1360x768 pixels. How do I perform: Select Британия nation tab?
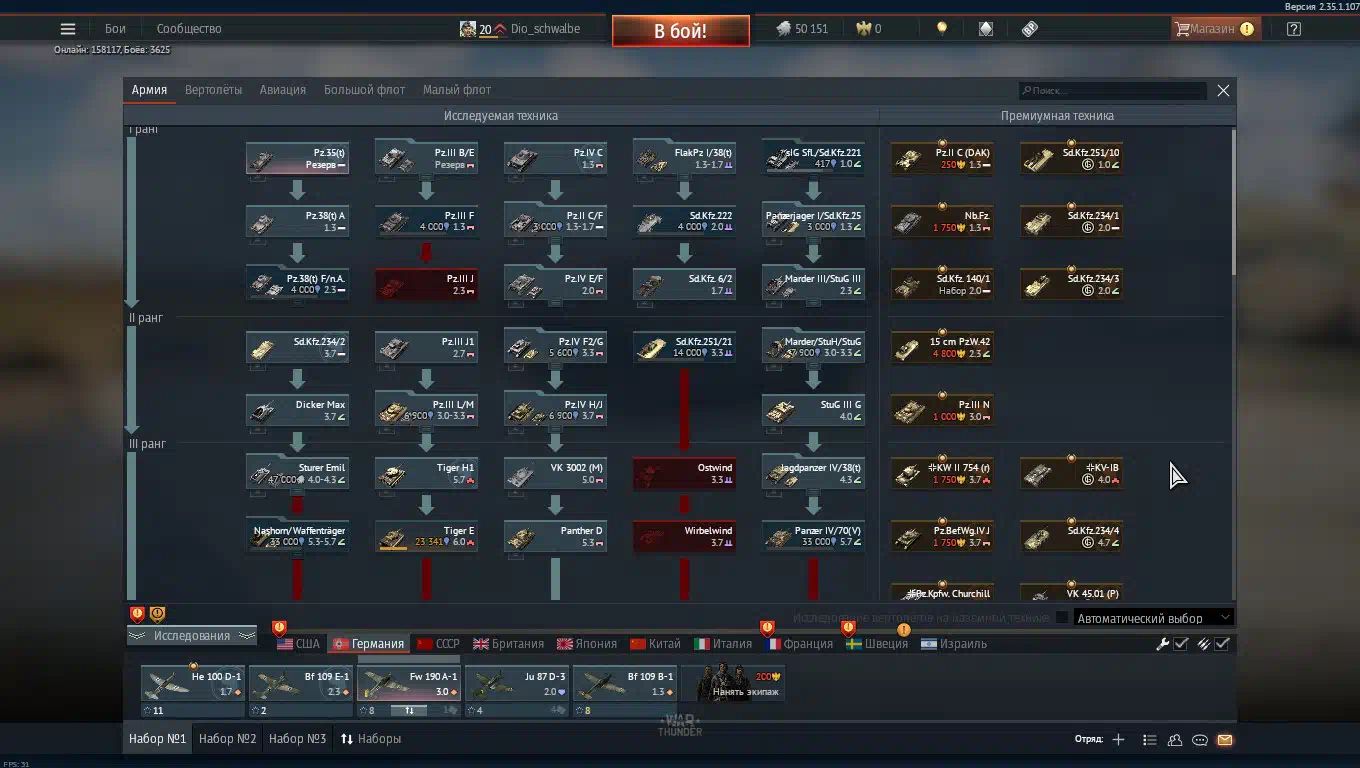pos(509,644)
